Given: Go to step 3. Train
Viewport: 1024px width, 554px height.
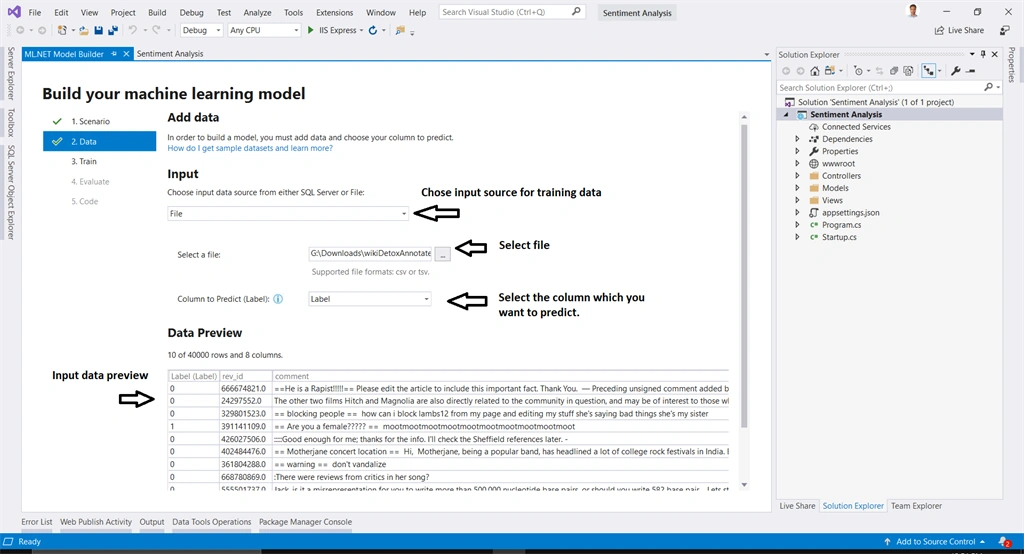Looking at the screenshot, I should 84,161.
